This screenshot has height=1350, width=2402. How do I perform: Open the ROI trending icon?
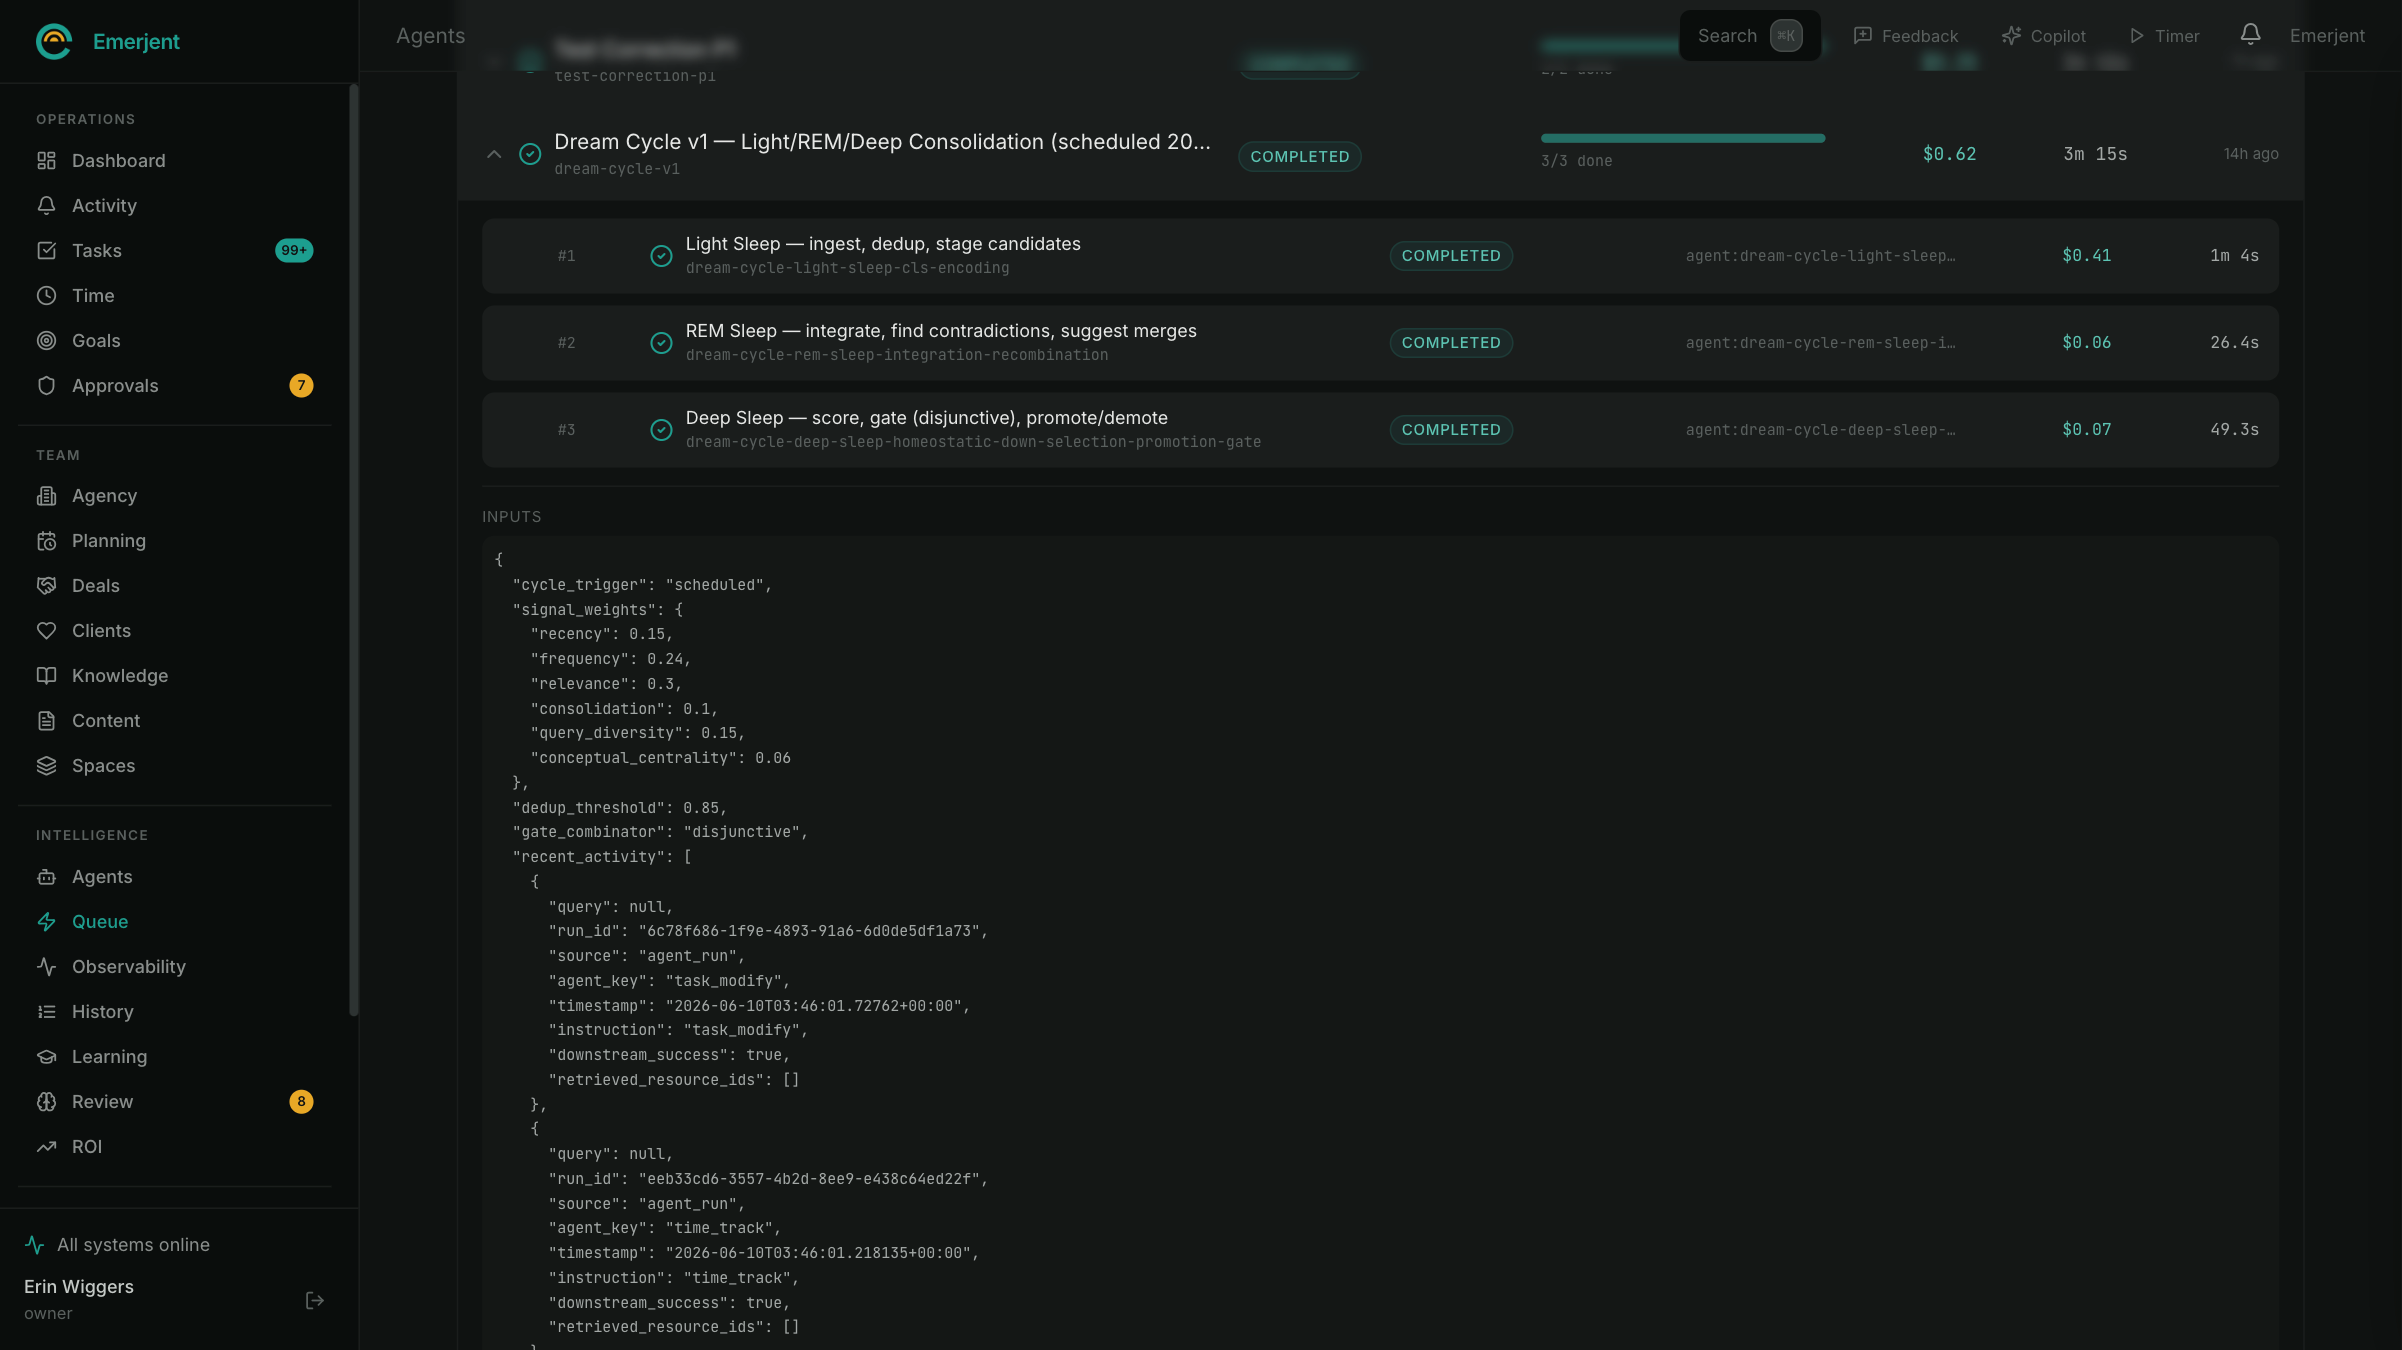pyautogui.click(x=46, y=1146)
